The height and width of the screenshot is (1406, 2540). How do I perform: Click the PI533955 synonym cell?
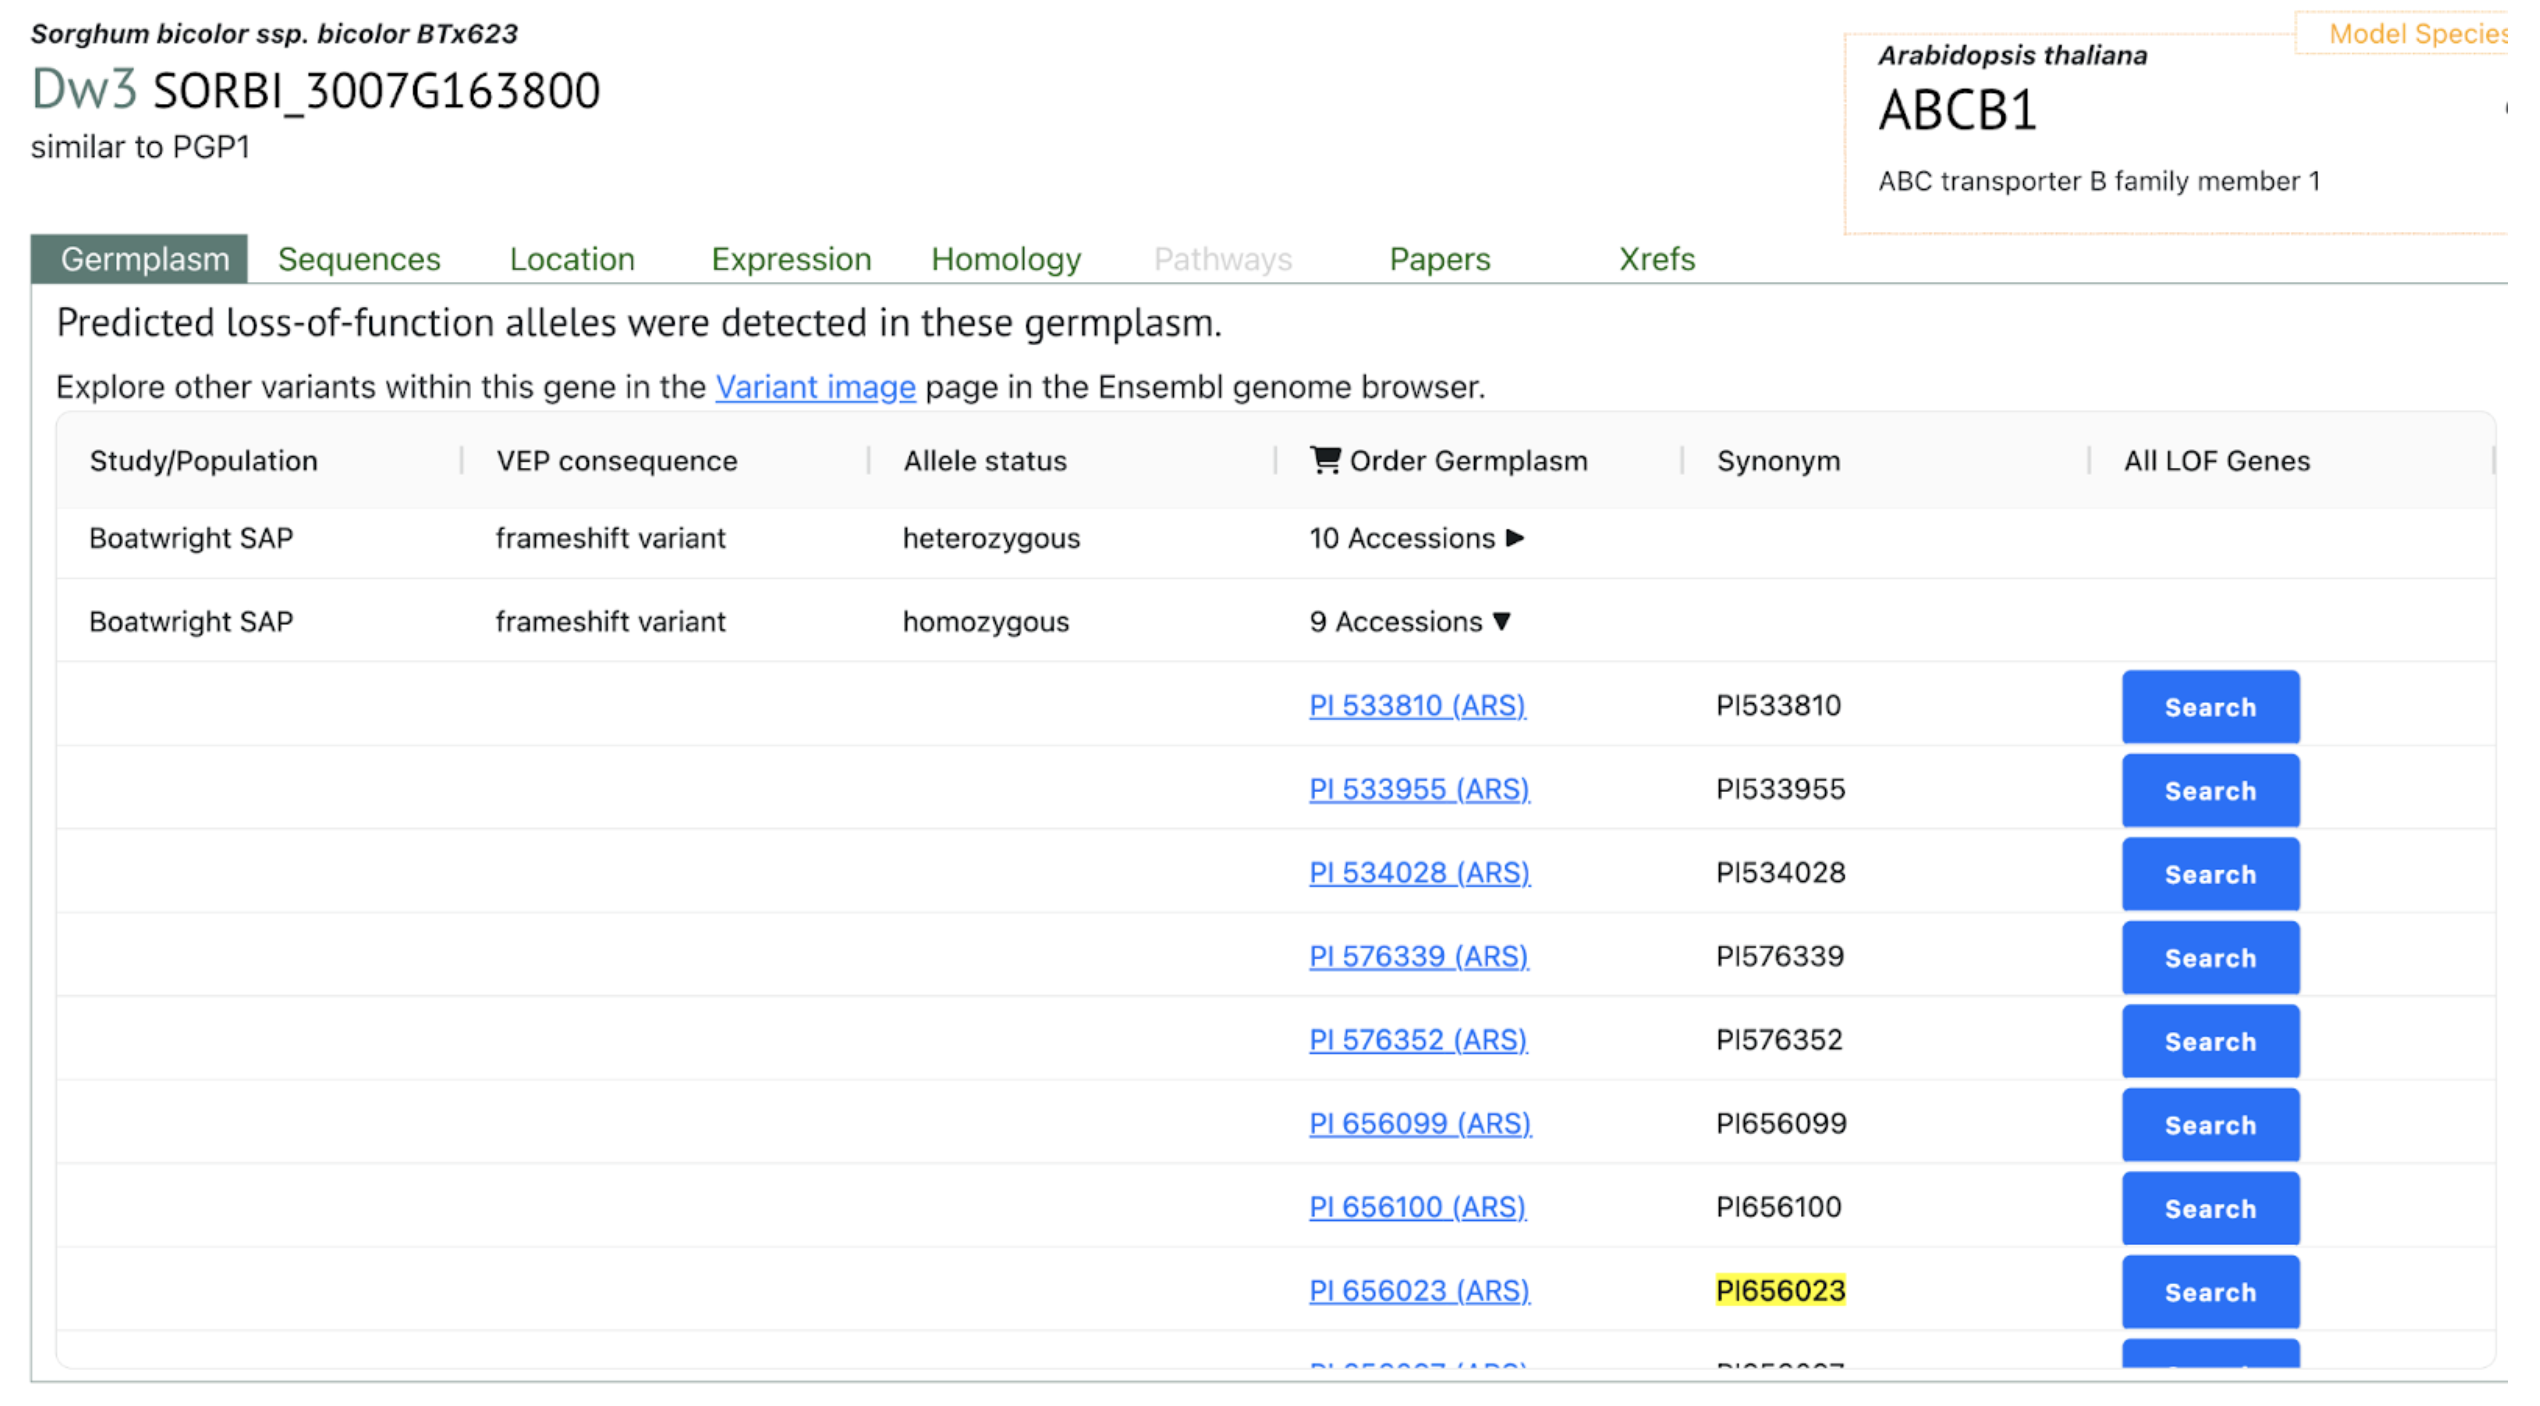tap(1780, 790)
